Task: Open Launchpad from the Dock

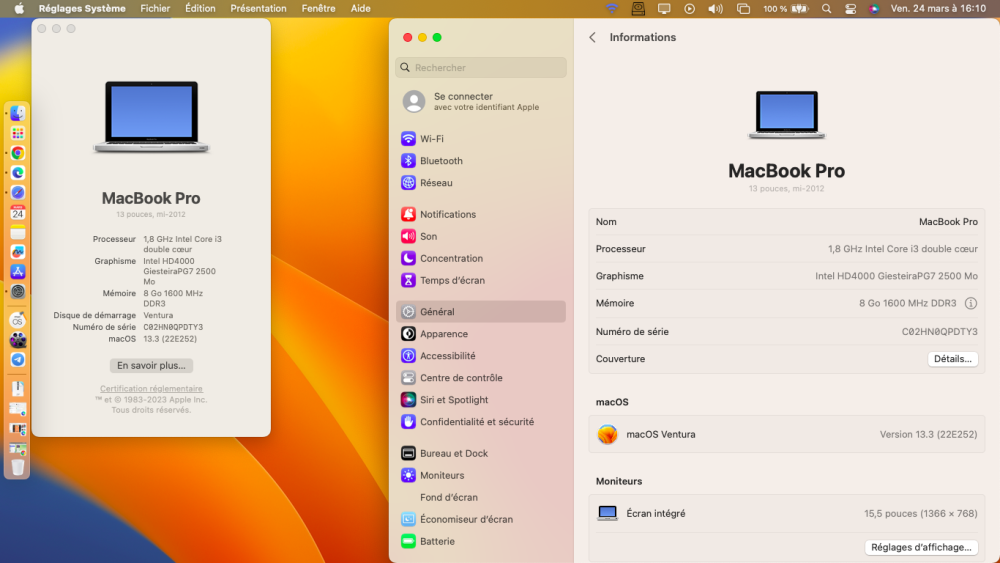Action: point(18,133)
